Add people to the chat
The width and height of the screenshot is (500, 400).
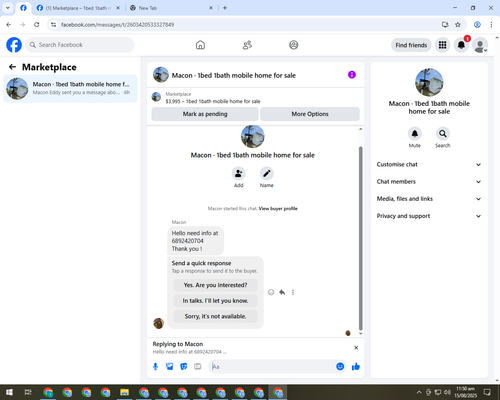[239, 174]
